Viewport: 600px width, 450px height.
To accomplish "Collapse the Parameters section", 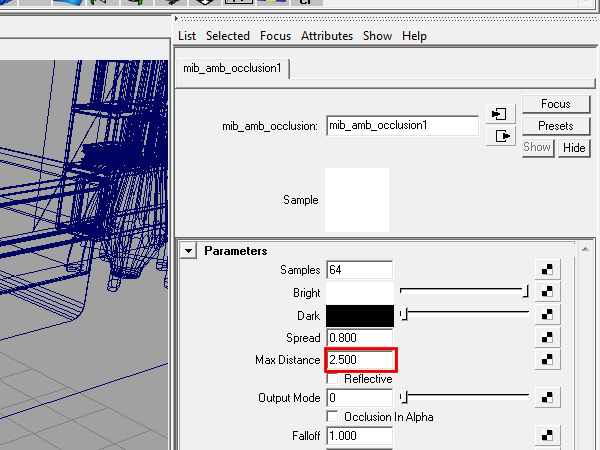I will tap(188, 251).
